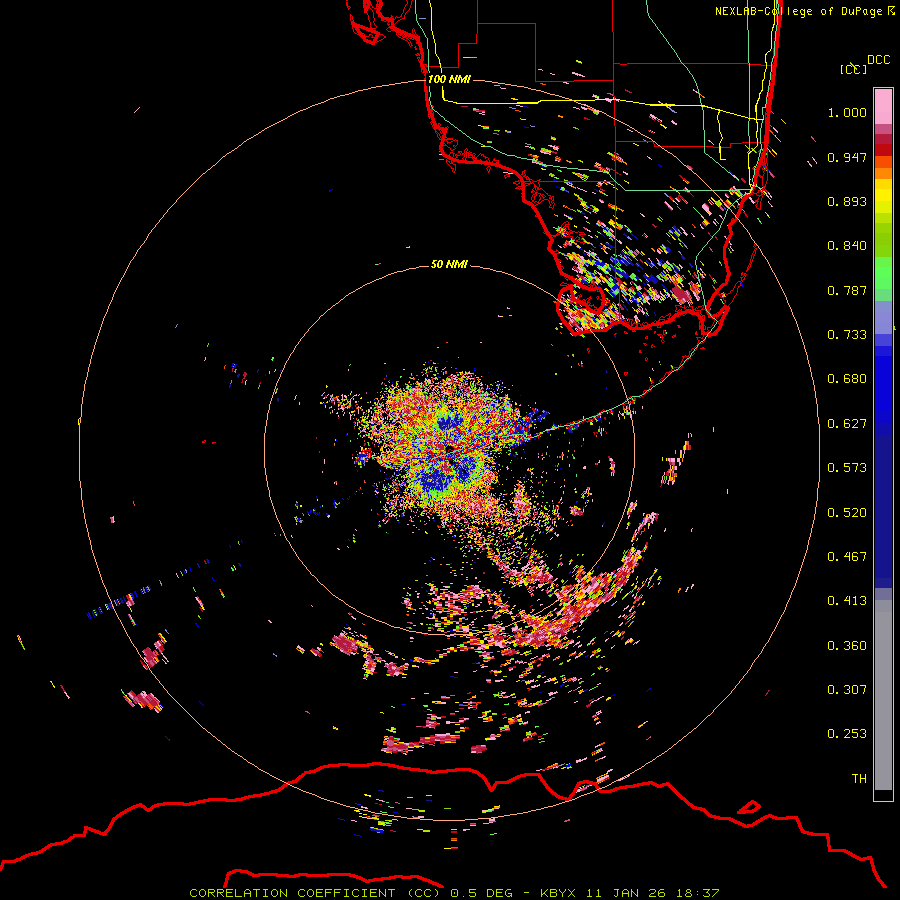The width and height of the screenshot is (900, 900).
Task: Click the 0.733 color scale value
Action: (x=847, y=335)
